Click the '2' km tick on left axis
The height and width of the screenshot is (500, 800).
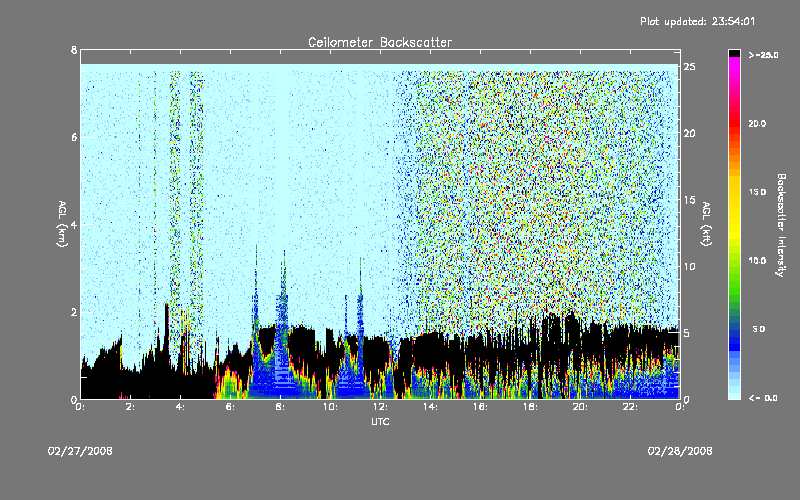[x=74, y=312]
